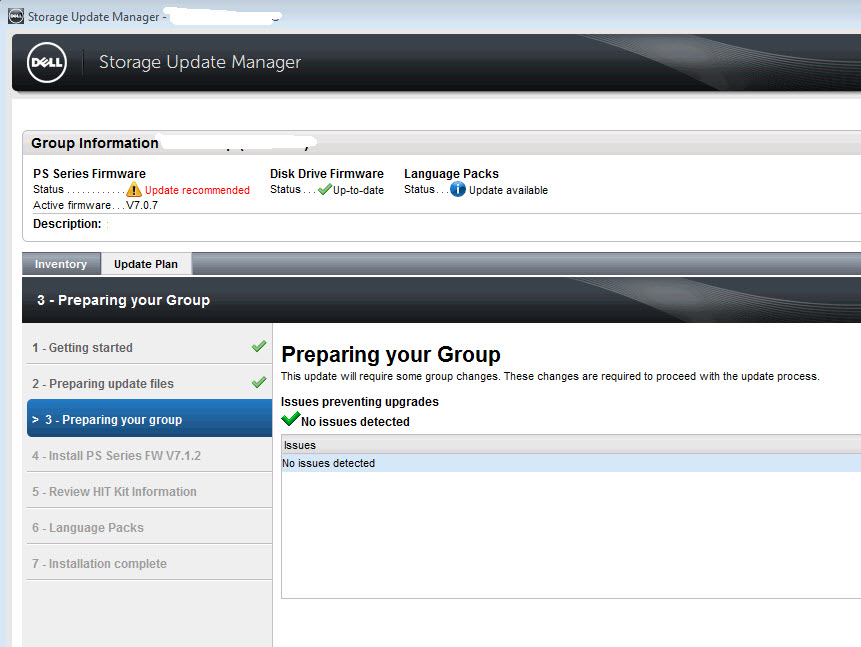Click the 'Update recommended' status text

197,190
